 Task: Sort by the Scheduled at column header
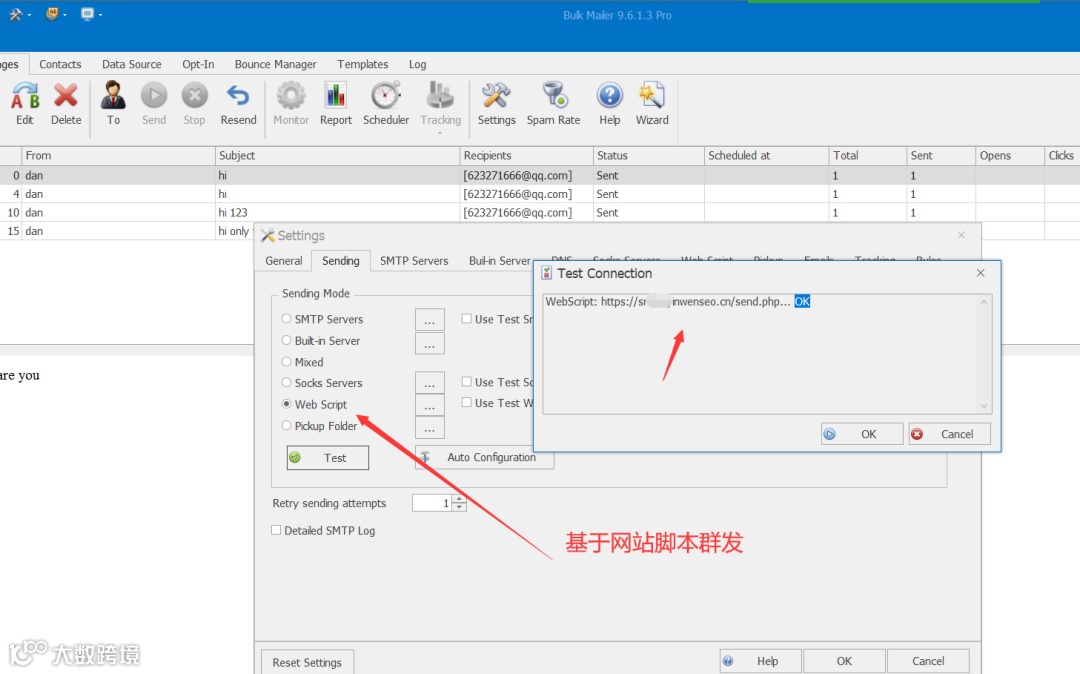click(x=767, y=156)
